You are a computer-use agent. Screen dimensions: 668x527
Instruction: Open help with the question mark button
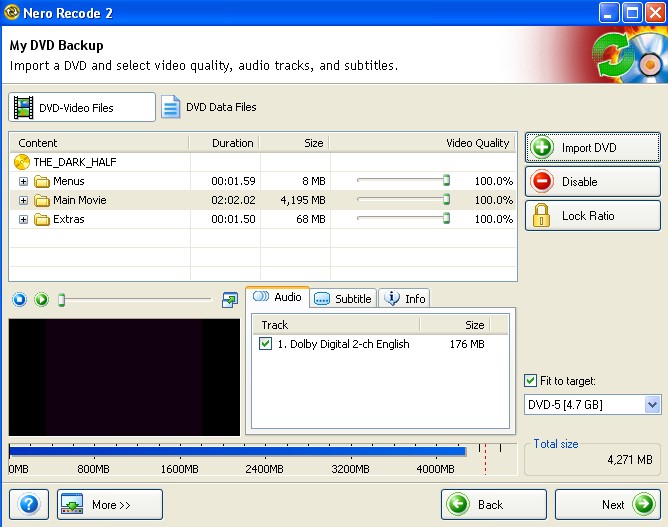[x=29, y=504]
